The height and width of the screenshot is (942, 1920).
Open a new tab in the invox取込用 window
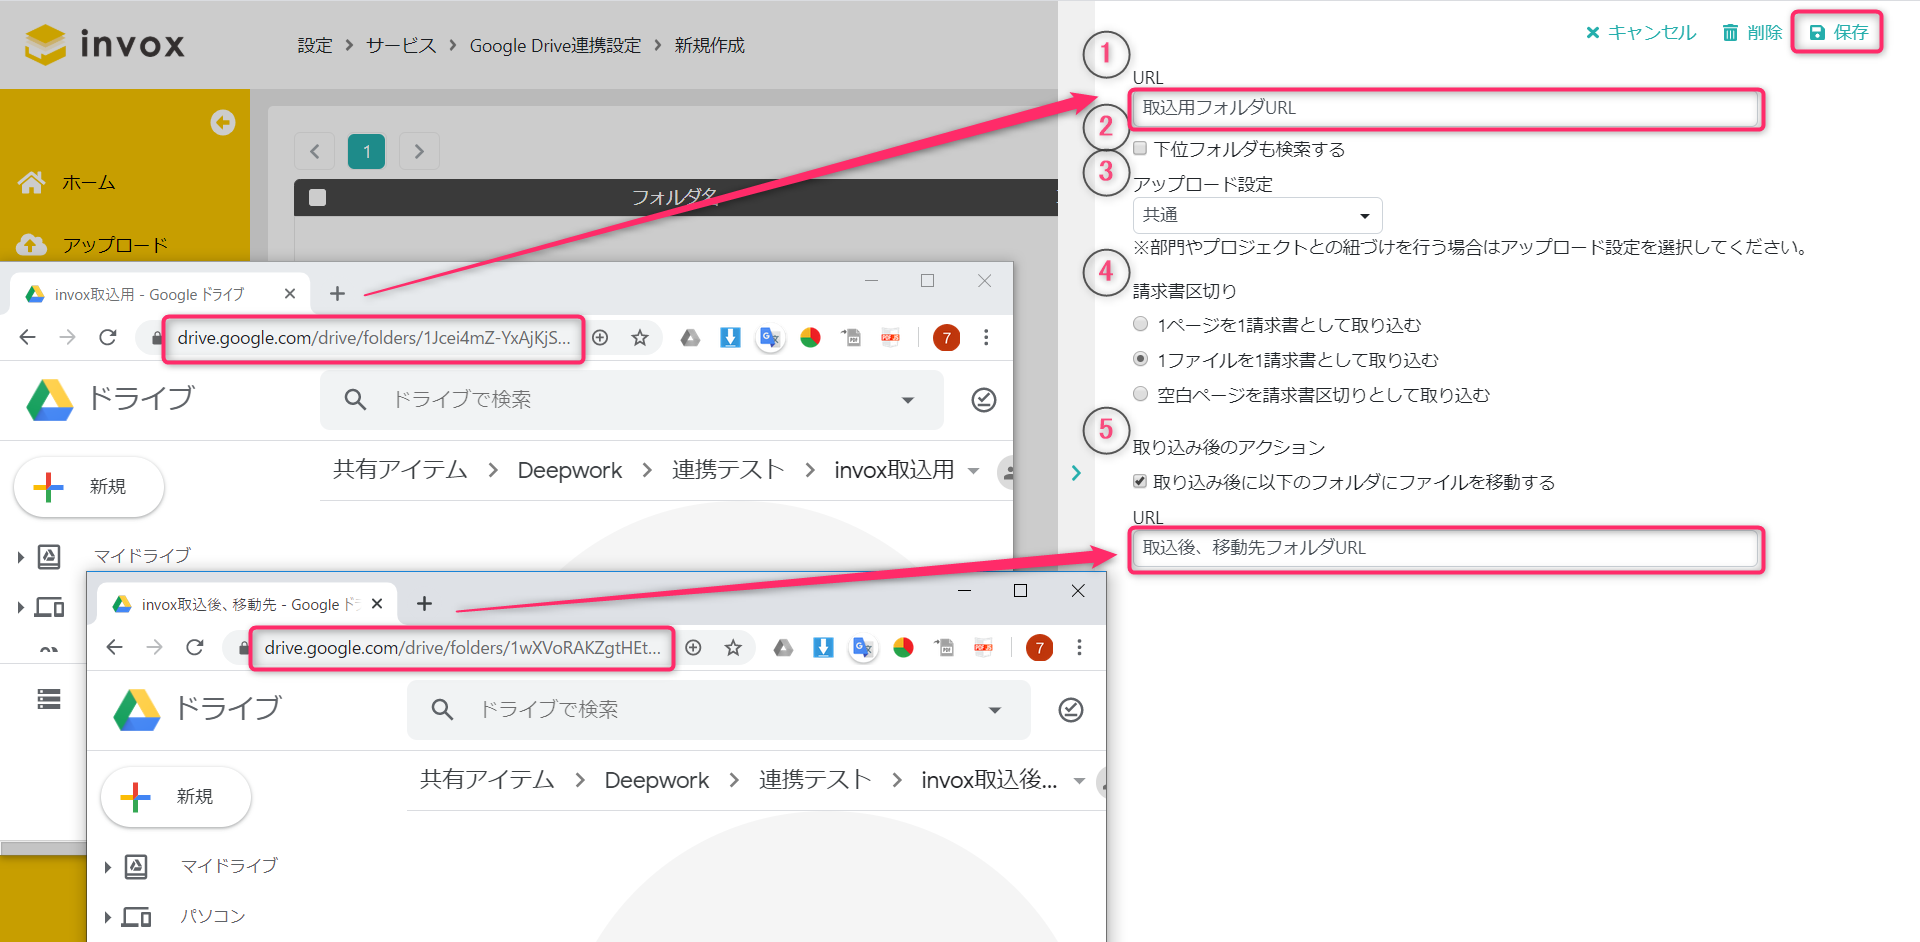337,294
